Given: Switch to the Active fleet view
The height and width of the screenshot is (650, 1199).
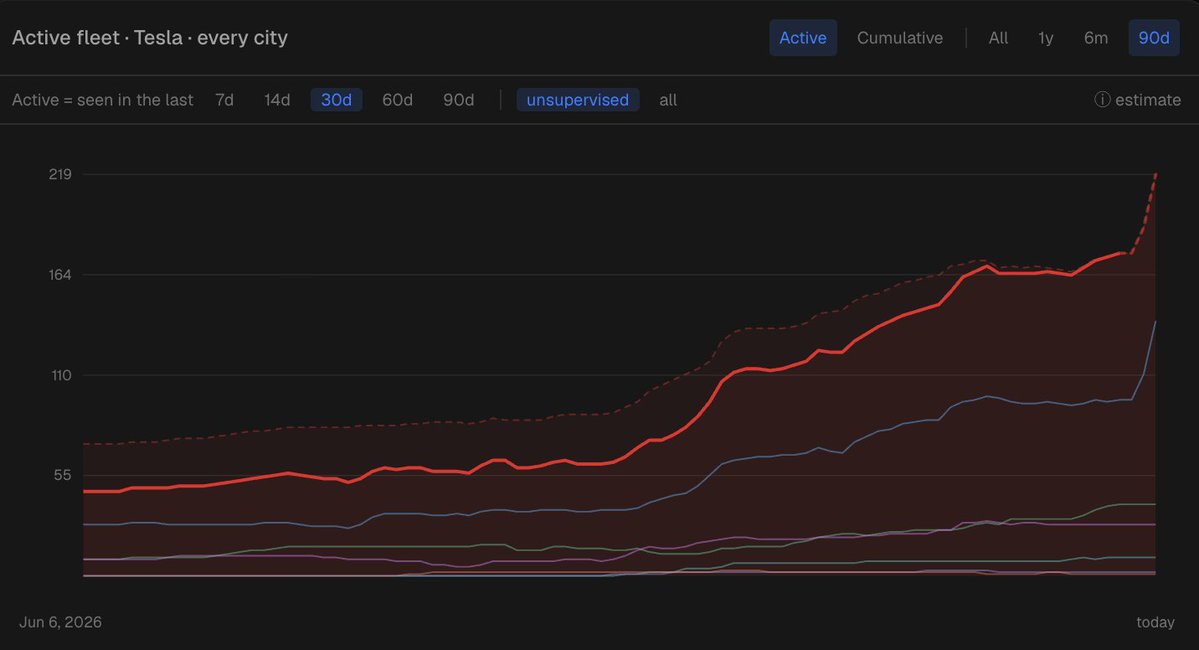Looking at the screenshot, I should click(803, 37).
